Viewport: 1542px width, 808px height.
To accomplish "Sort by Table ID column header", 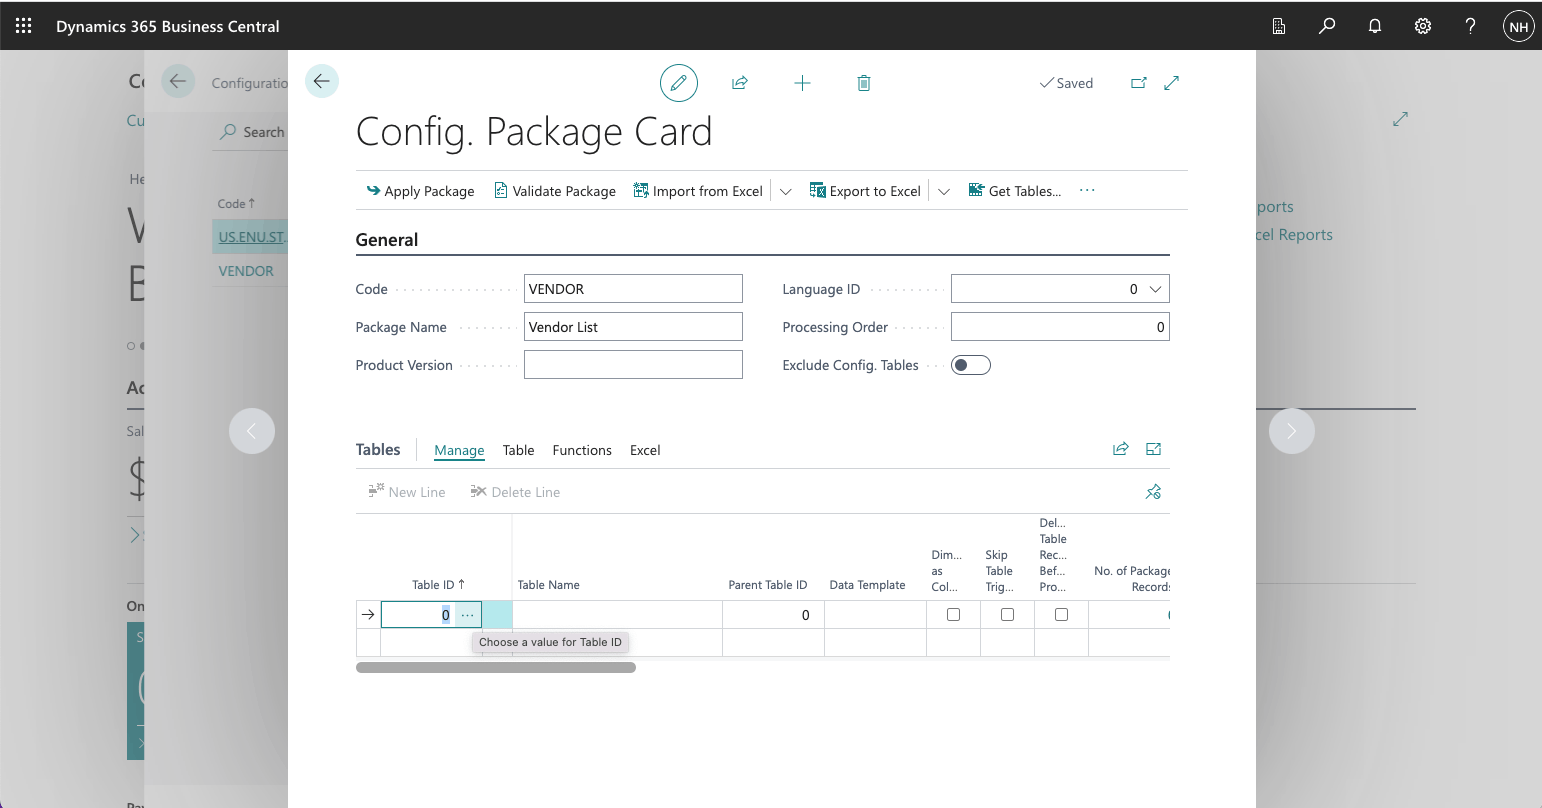I will coord(438,585).
